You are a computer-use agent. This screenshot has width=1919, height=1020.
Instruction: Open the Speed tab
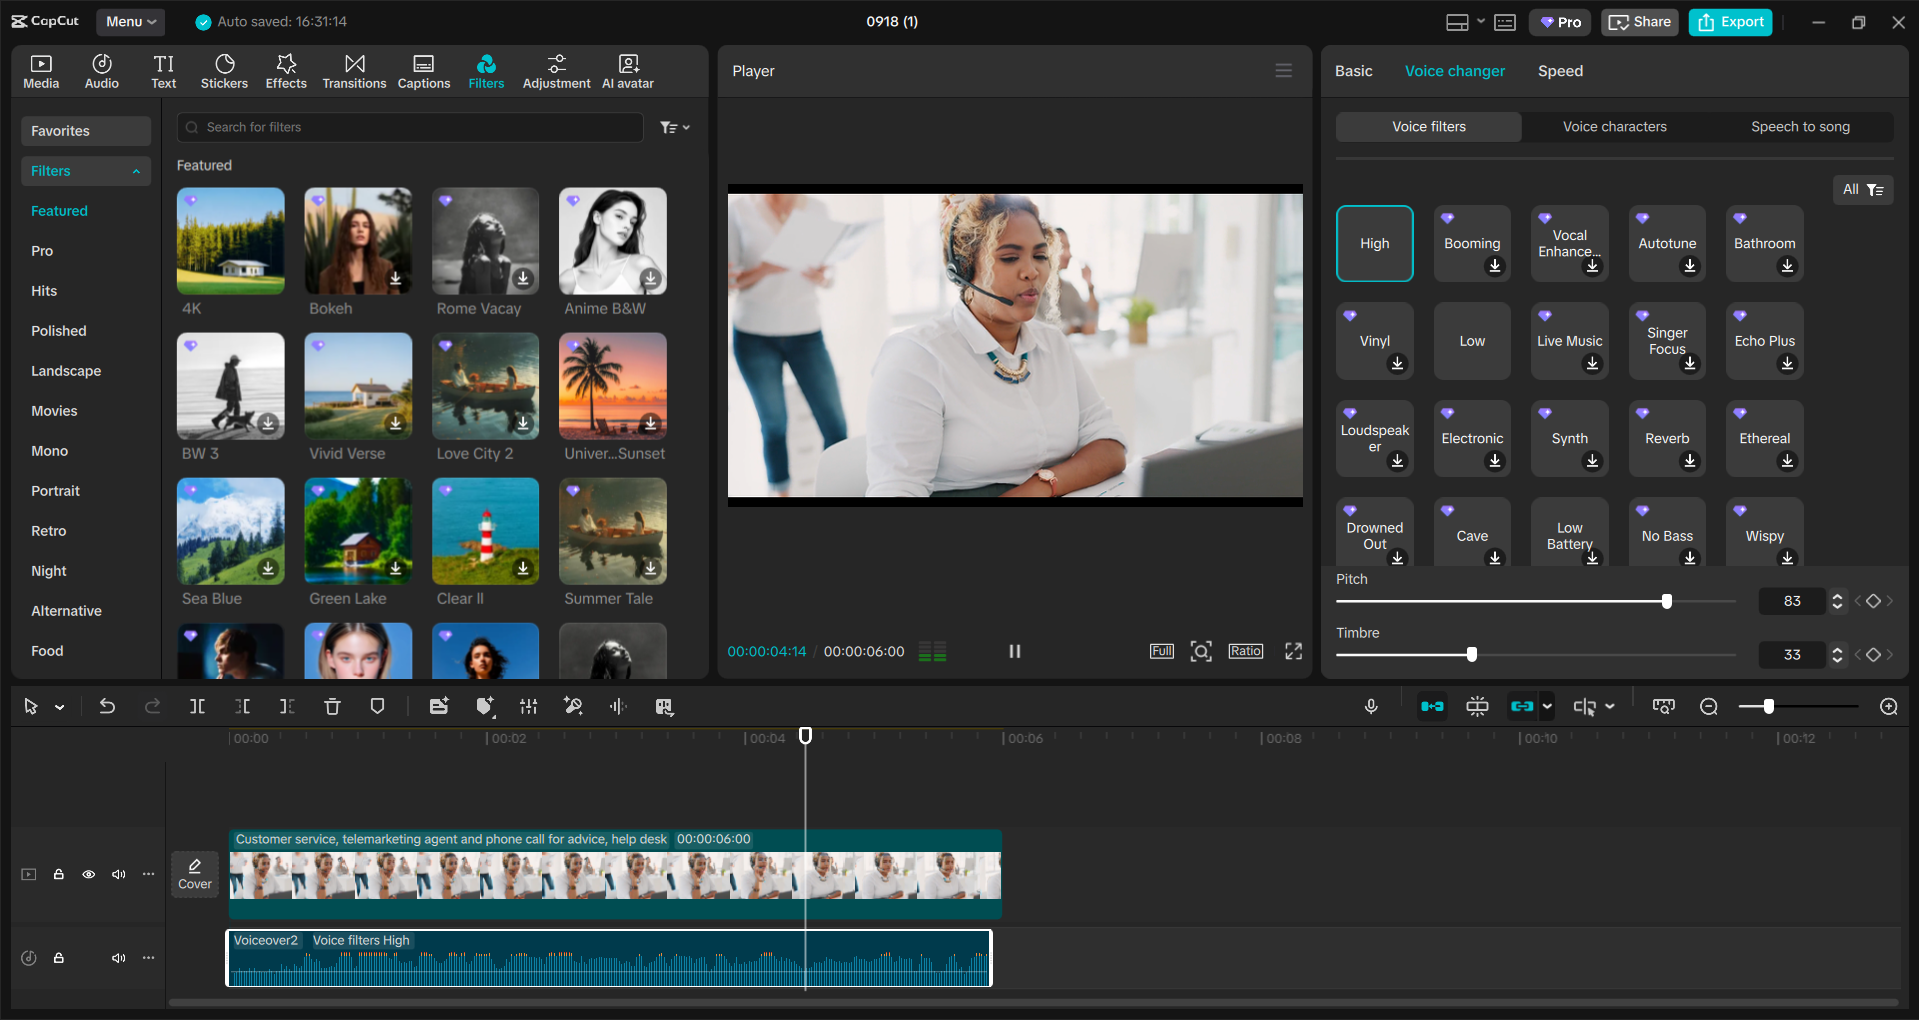pos(1559,70)
